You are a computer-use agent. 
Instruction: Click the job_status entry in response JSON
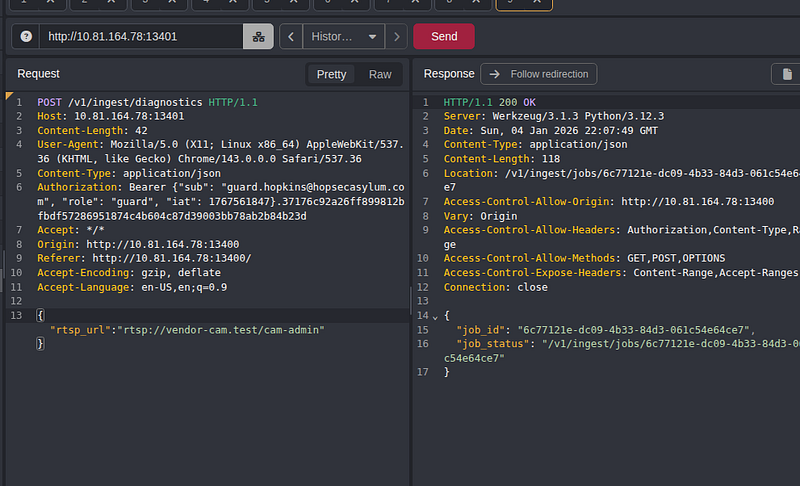click(621, 351)
